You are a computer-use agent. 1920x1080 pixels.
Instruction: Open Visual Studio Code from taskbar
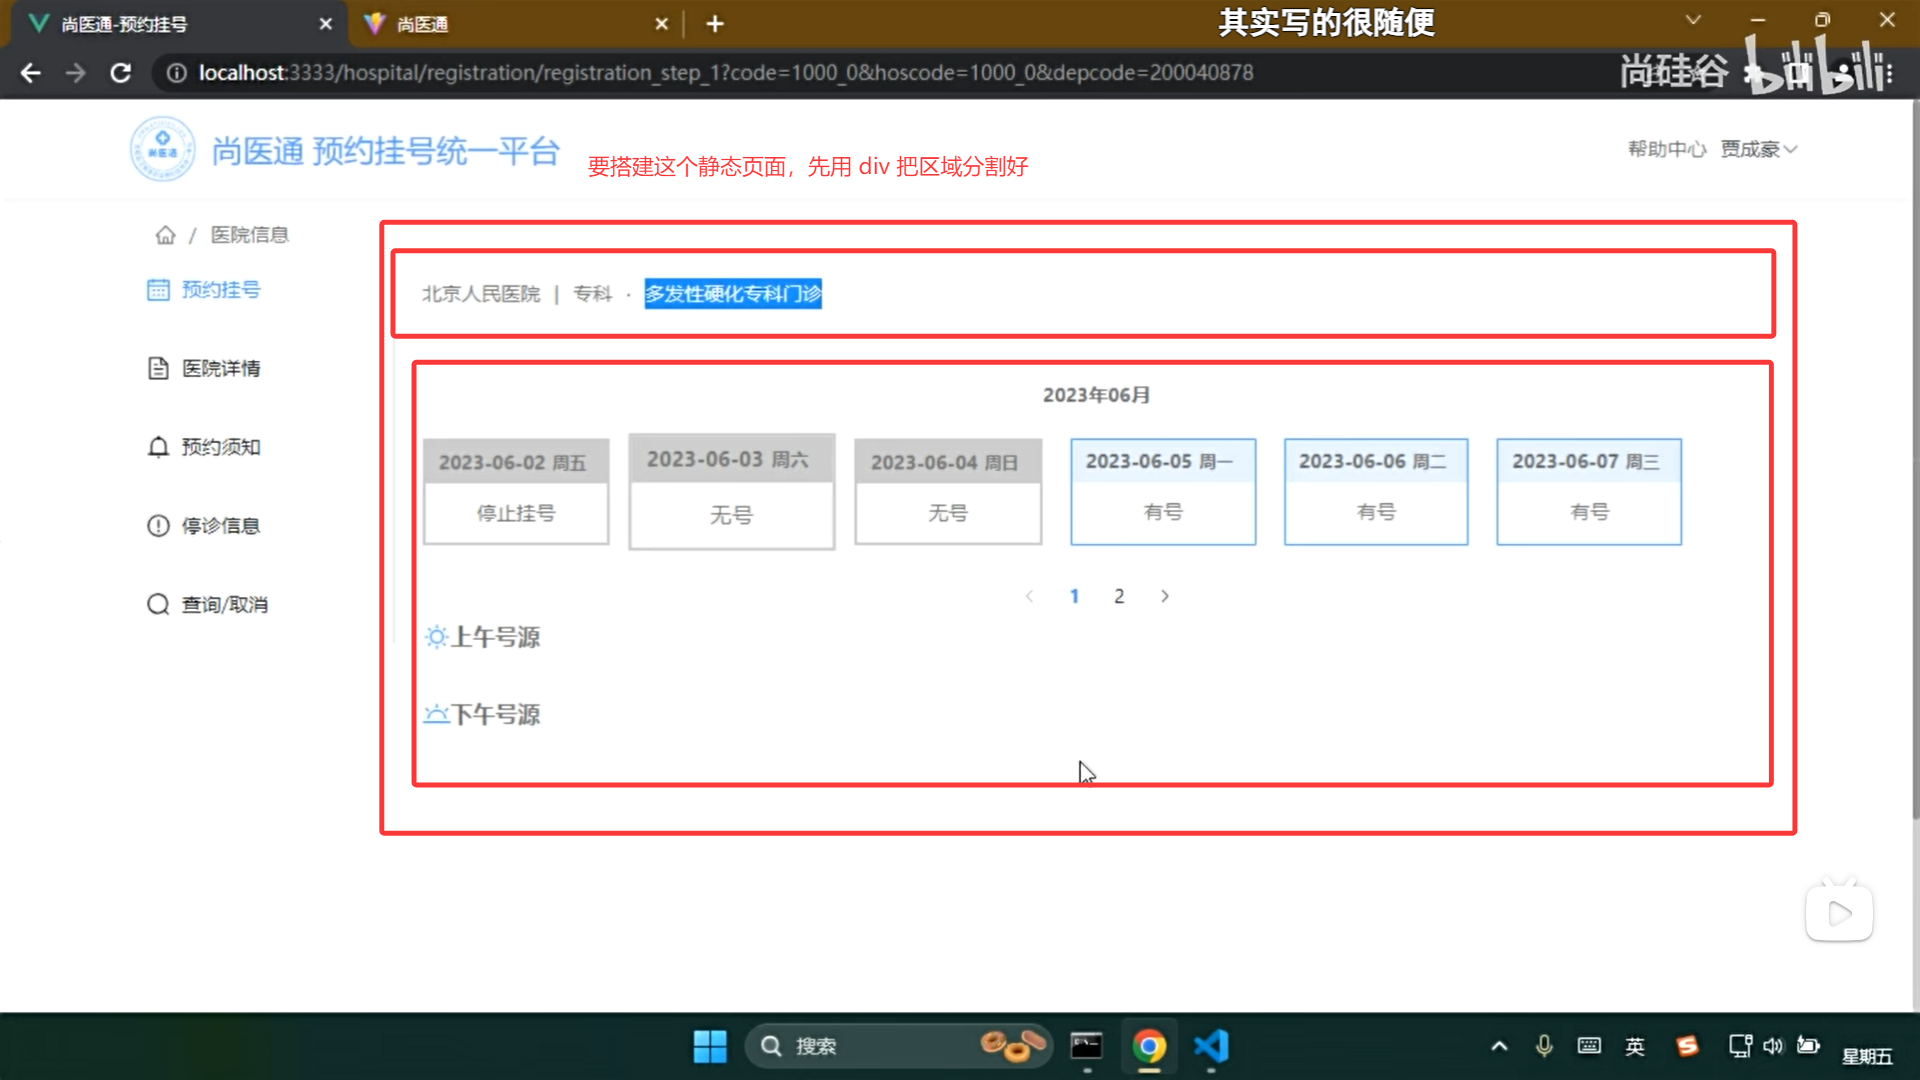(1211, 1046)
